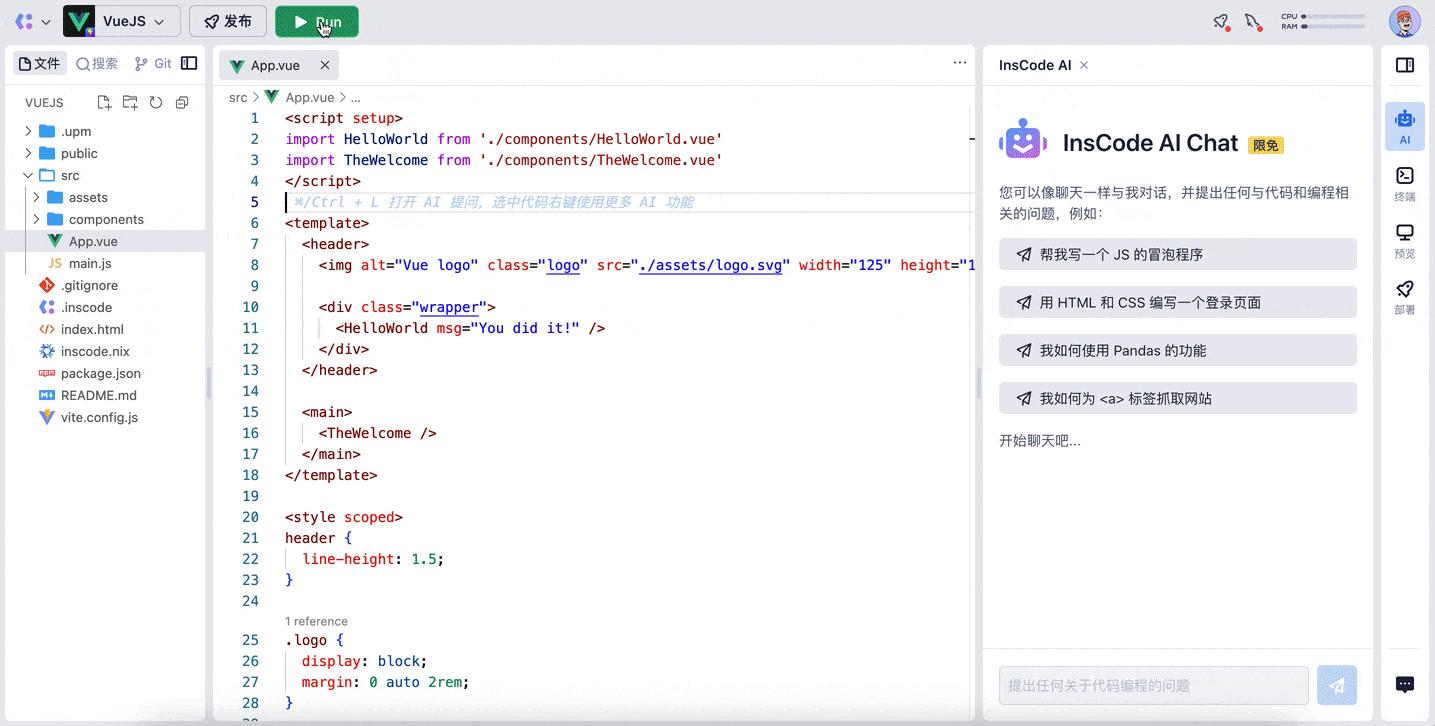The height and width of the screenshot is (726, 1435).
Task: Click the refresh explorer icon
Action: click(x=156, y=102)
